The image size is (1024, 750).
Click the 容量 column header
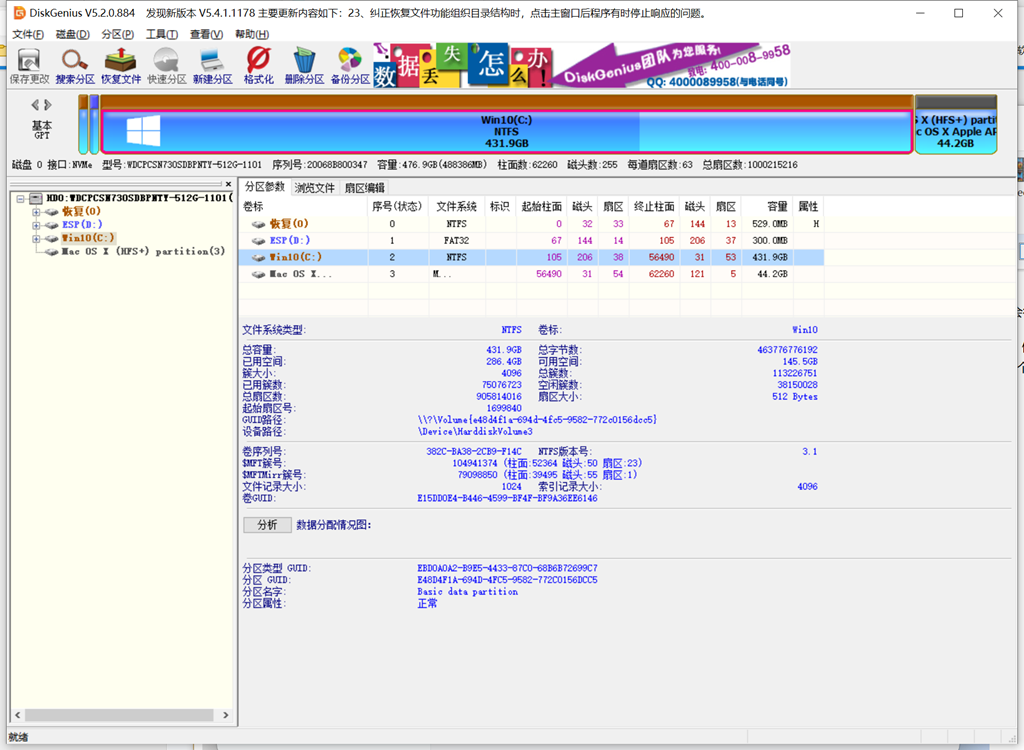click(x=767, y=206)
